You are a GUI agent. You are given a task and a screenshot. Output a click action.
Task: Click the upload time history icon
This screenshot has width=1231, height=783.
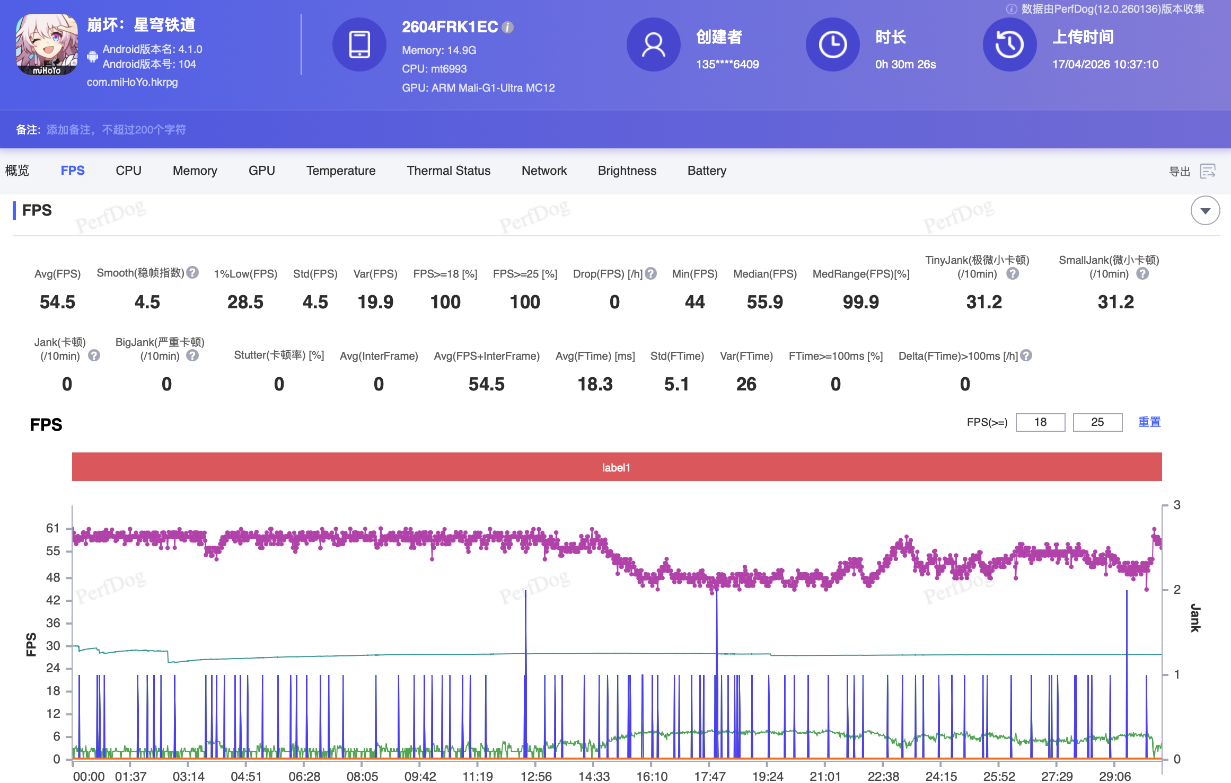(x=1009, y=45)
